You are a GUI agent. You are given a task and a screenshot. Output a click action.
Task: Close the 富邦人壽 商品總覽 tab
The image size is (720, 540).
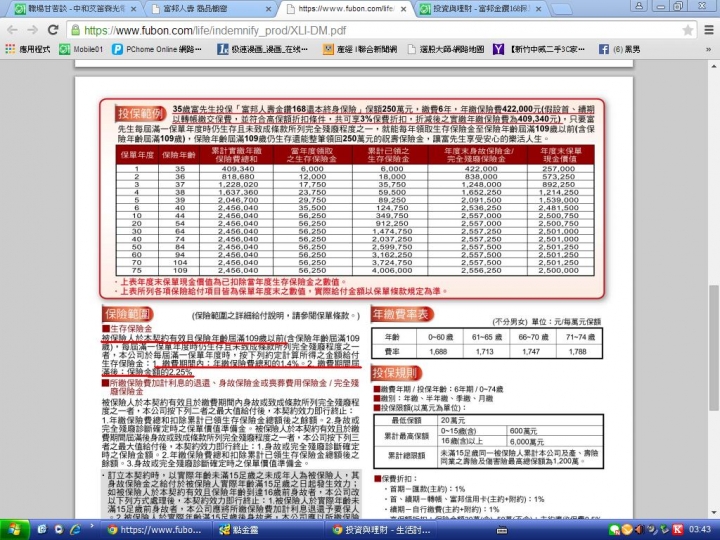pyautogui.click(x=269, y=9)
